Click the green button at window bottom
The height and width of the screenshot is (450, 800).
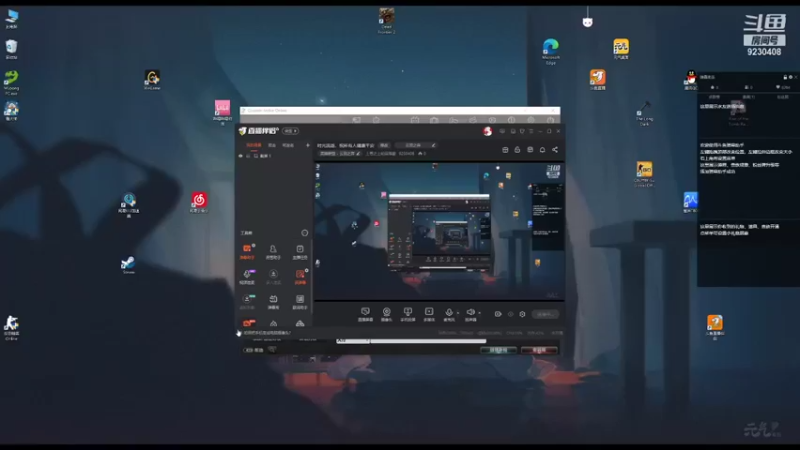[498, 351]
